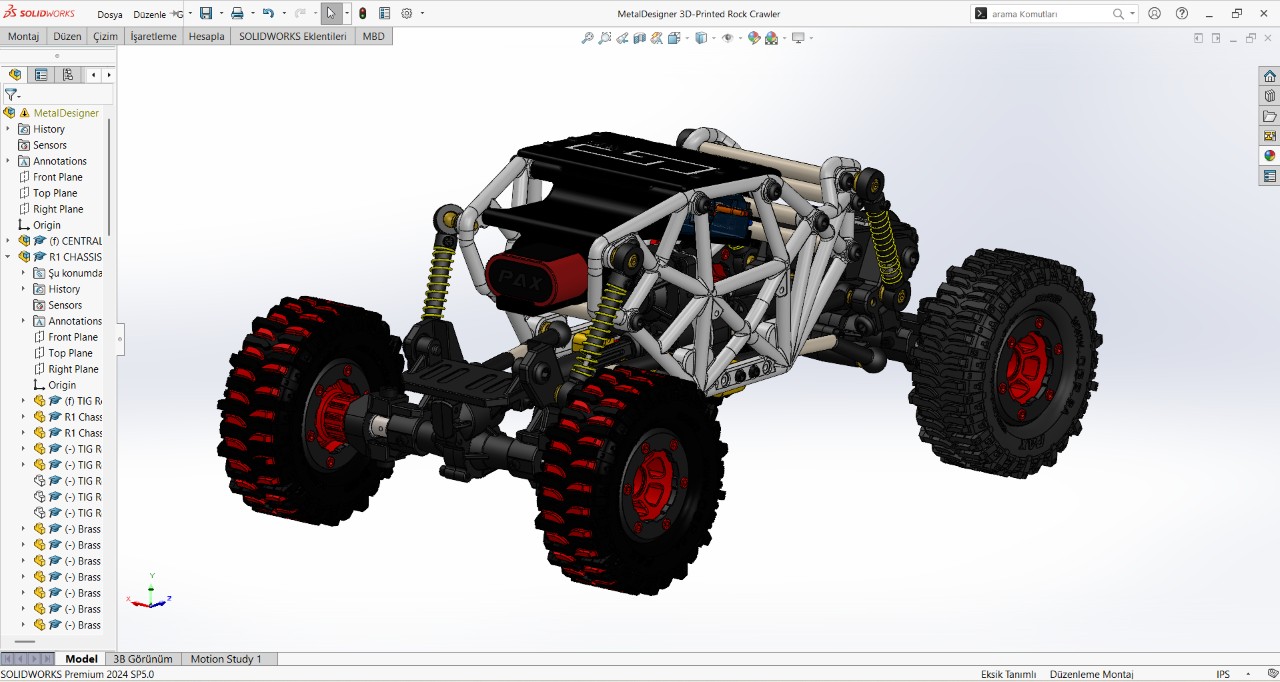Screen dimensions: 1280x682
Task: Click the Rebuild traffic light icon
Action: [x=362, y=14]
